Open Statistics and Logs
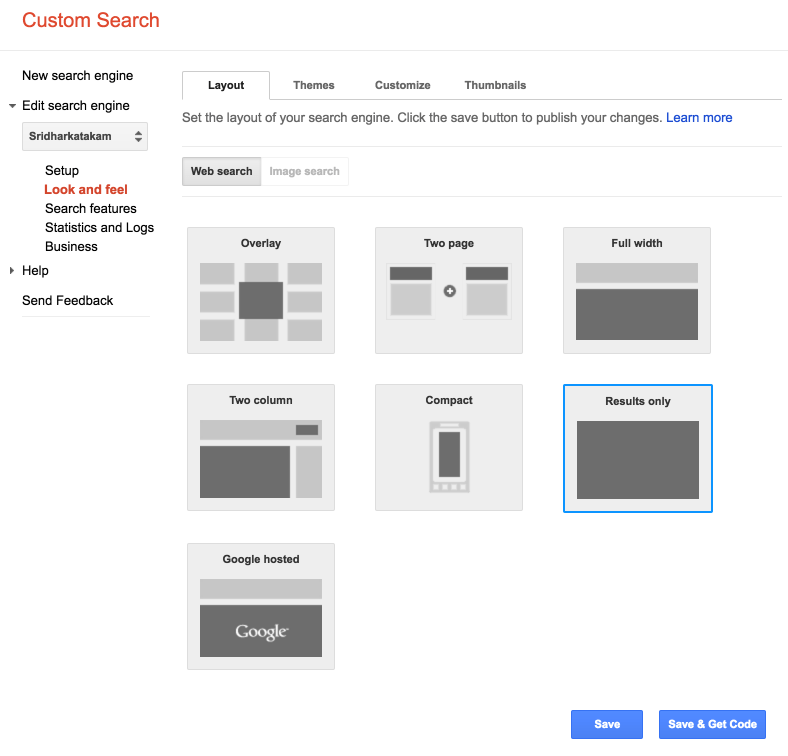 coord(100,228)
